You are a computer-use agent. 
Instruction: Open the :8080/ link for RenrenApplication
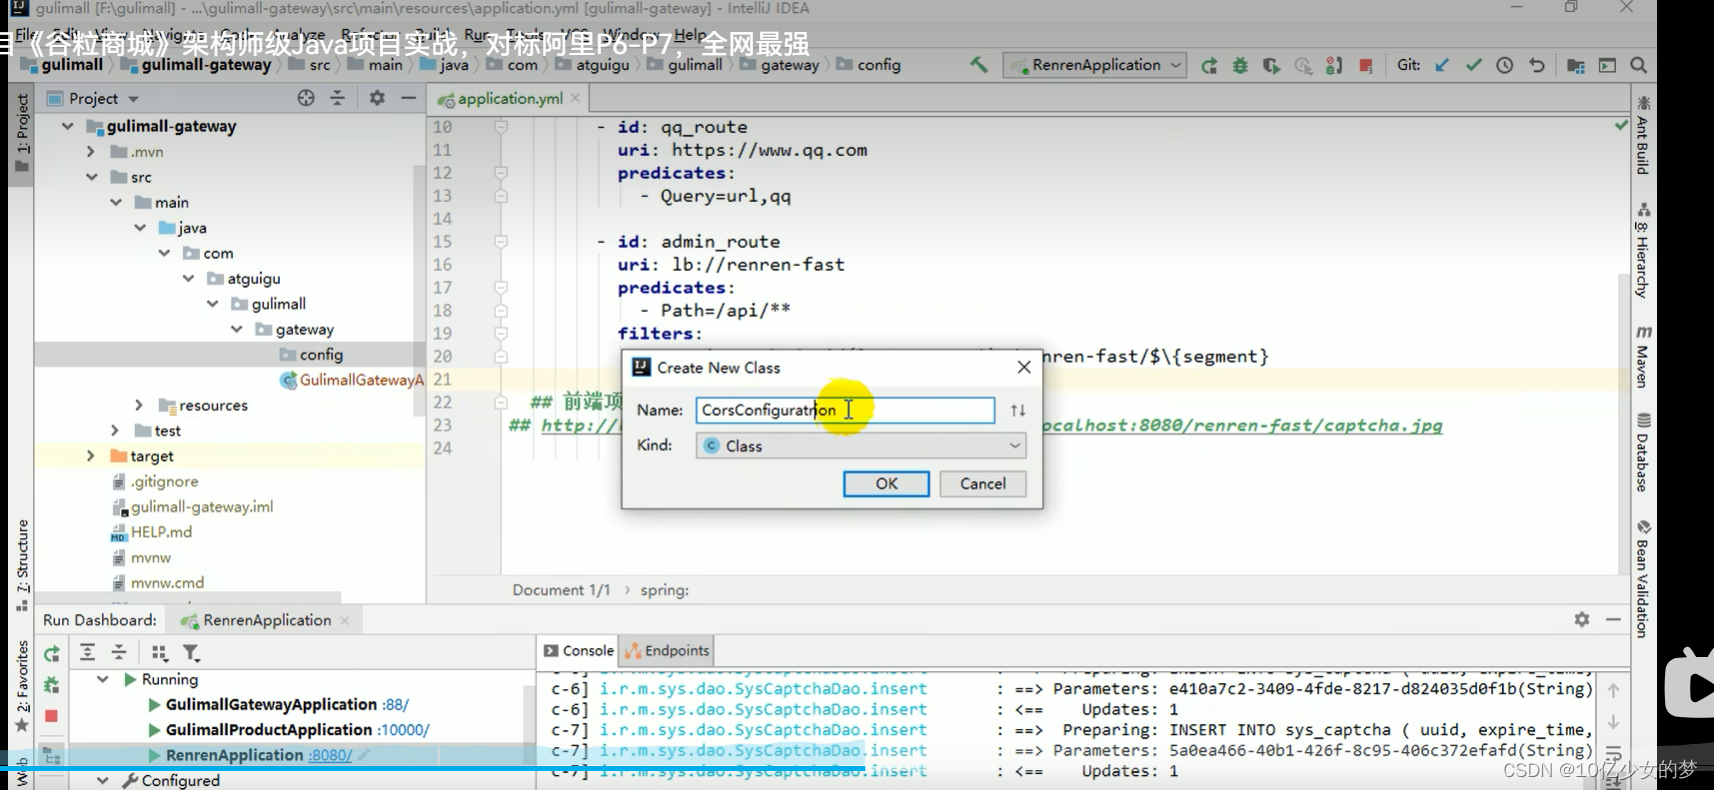pyautogui.click(x=330, y=755)
